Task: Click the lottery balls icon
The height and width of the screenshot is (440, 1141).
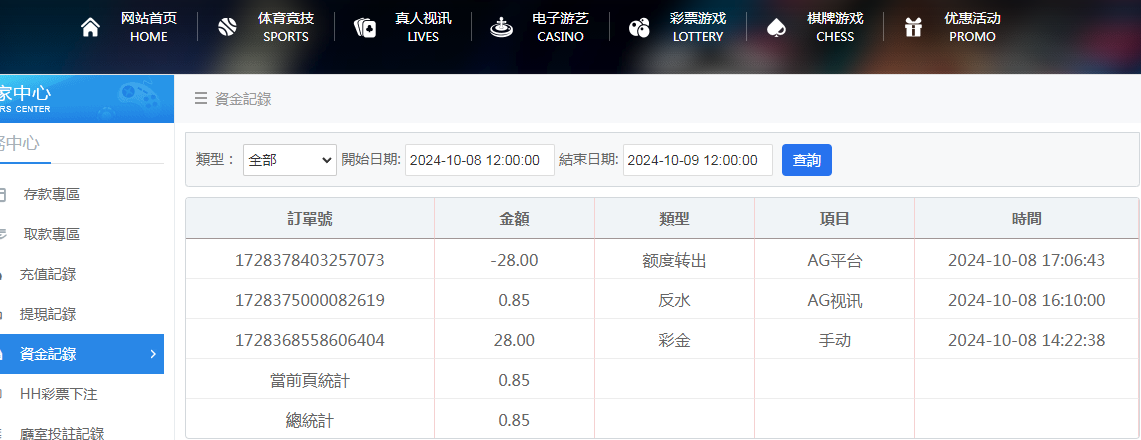Action: click(639, 28)
